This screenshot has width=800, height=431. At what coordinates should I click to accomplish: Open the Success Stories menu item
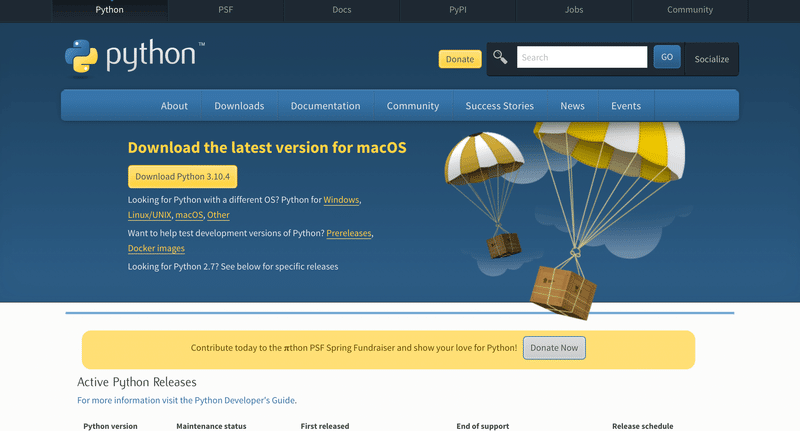(499, 106)
